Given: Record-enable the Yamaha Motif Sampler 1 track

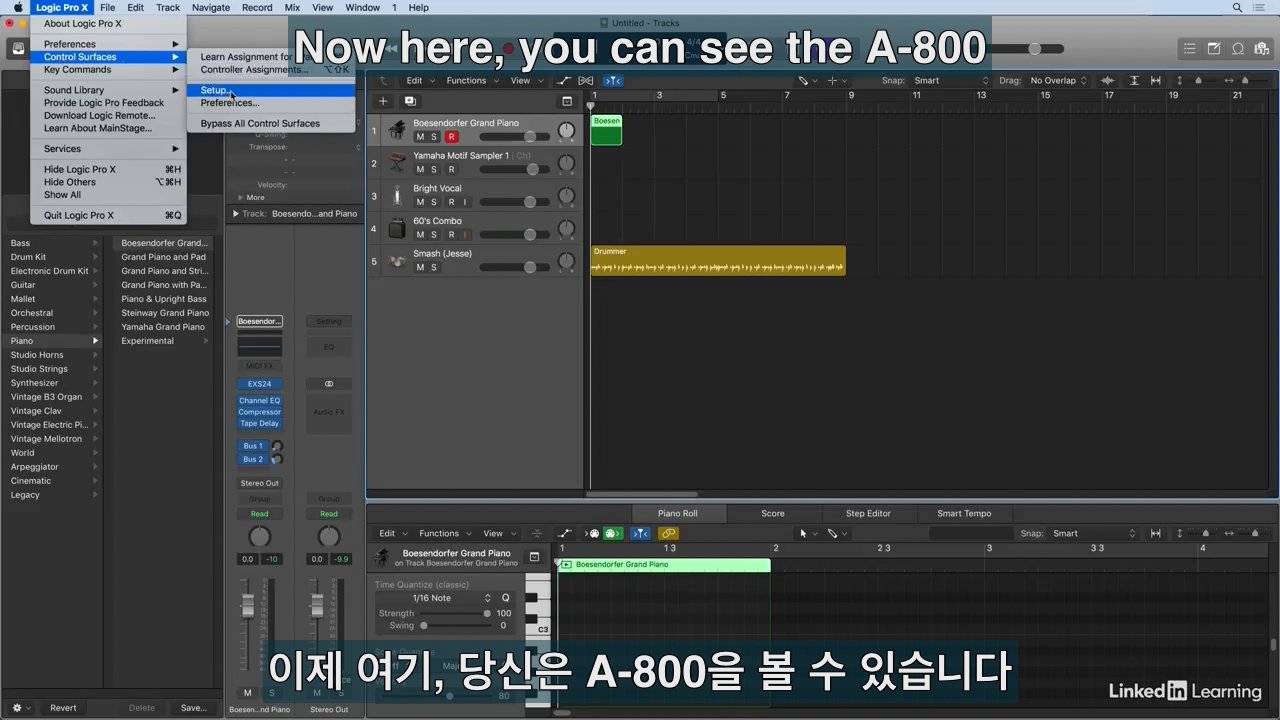Looking at the screenshot, I should point(451,170).
